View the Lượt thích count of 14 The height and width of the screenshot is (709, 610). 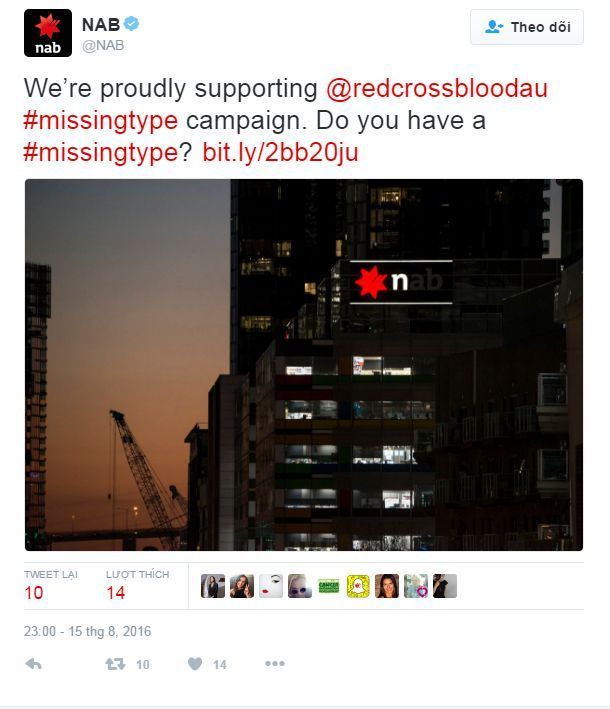coord(116,592)
